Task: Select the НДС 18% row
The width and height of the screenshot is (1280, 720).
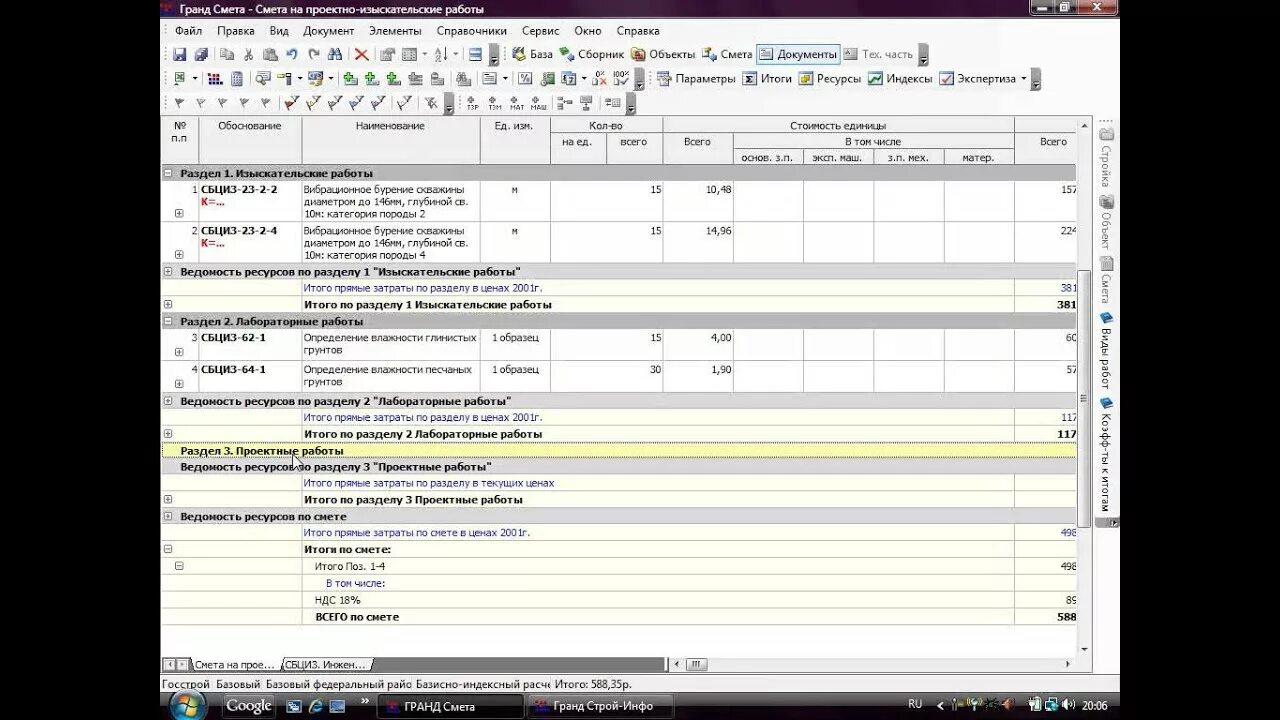Action: 619,600
